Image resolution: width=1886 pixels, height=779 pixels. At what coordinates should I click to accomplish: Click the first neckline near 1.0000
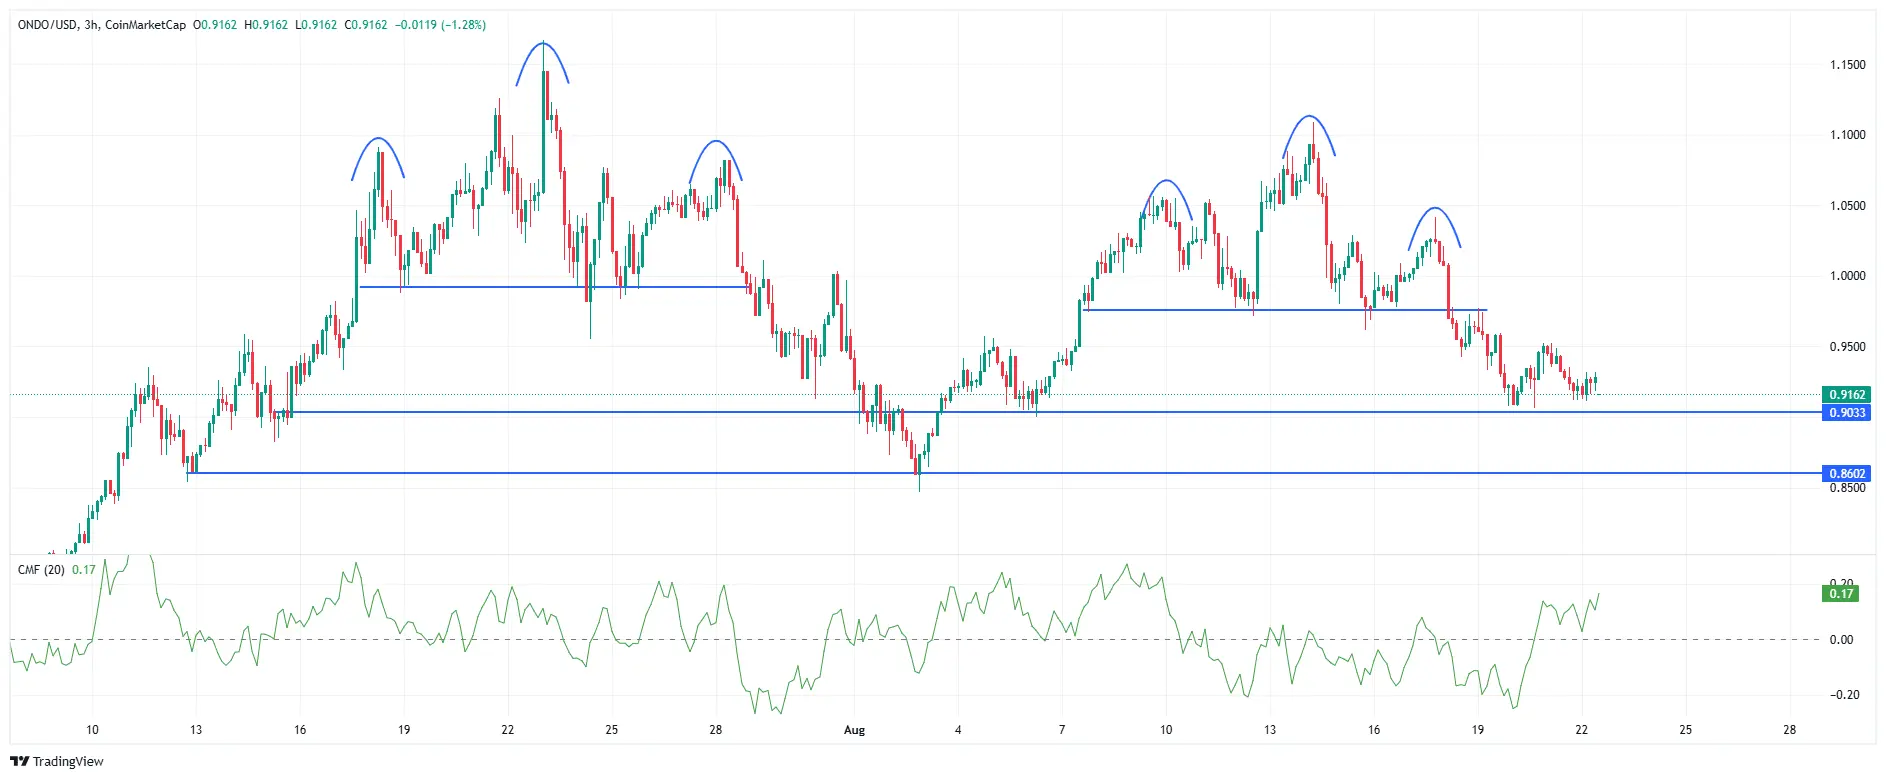555,287
